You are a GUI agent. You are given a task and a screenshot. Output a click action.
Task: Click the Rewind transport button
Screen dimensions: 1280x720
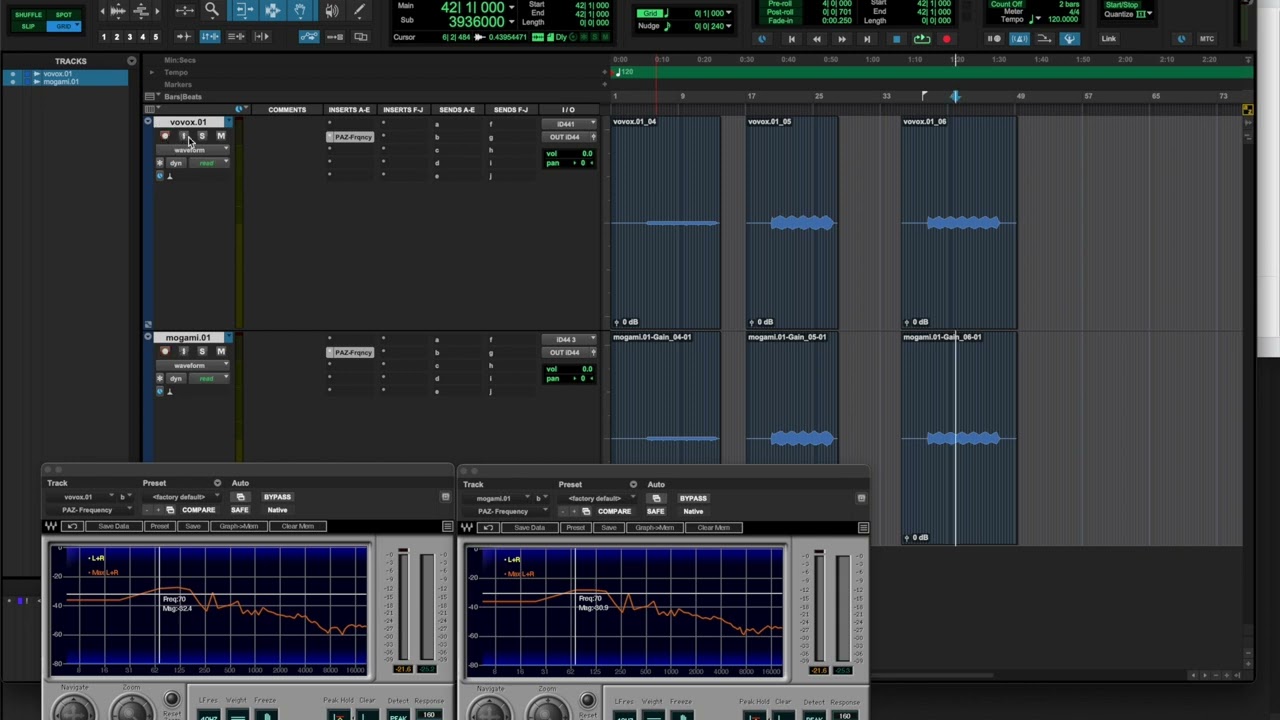816,39
